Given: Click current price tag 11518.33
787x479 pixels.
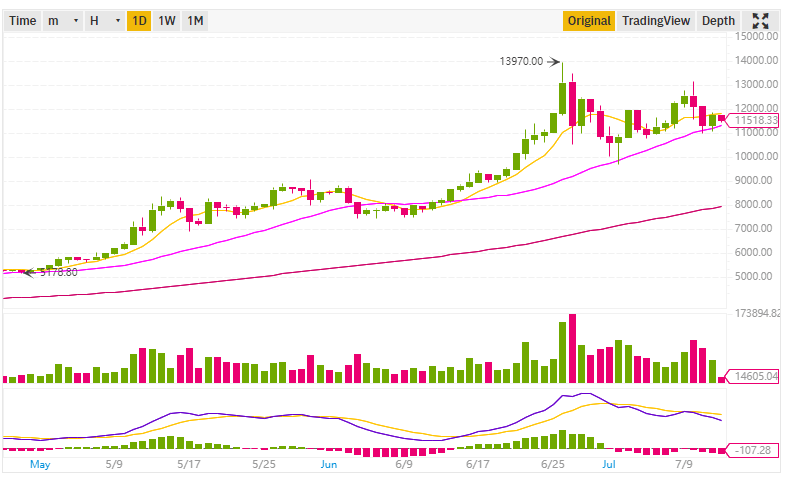Looking at the screenshot, I should tap(753, 120).
